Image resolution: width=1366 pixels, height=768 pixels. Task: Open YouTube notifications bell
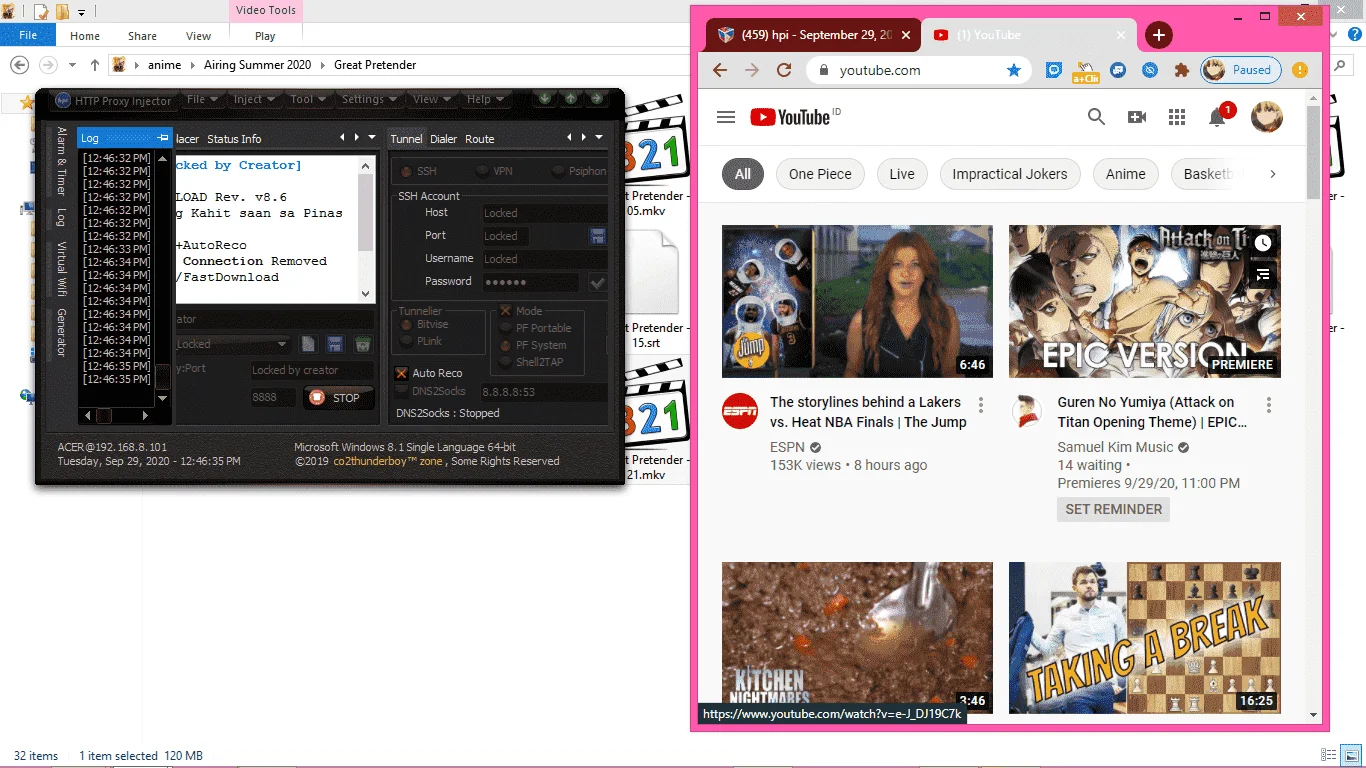1217,117
